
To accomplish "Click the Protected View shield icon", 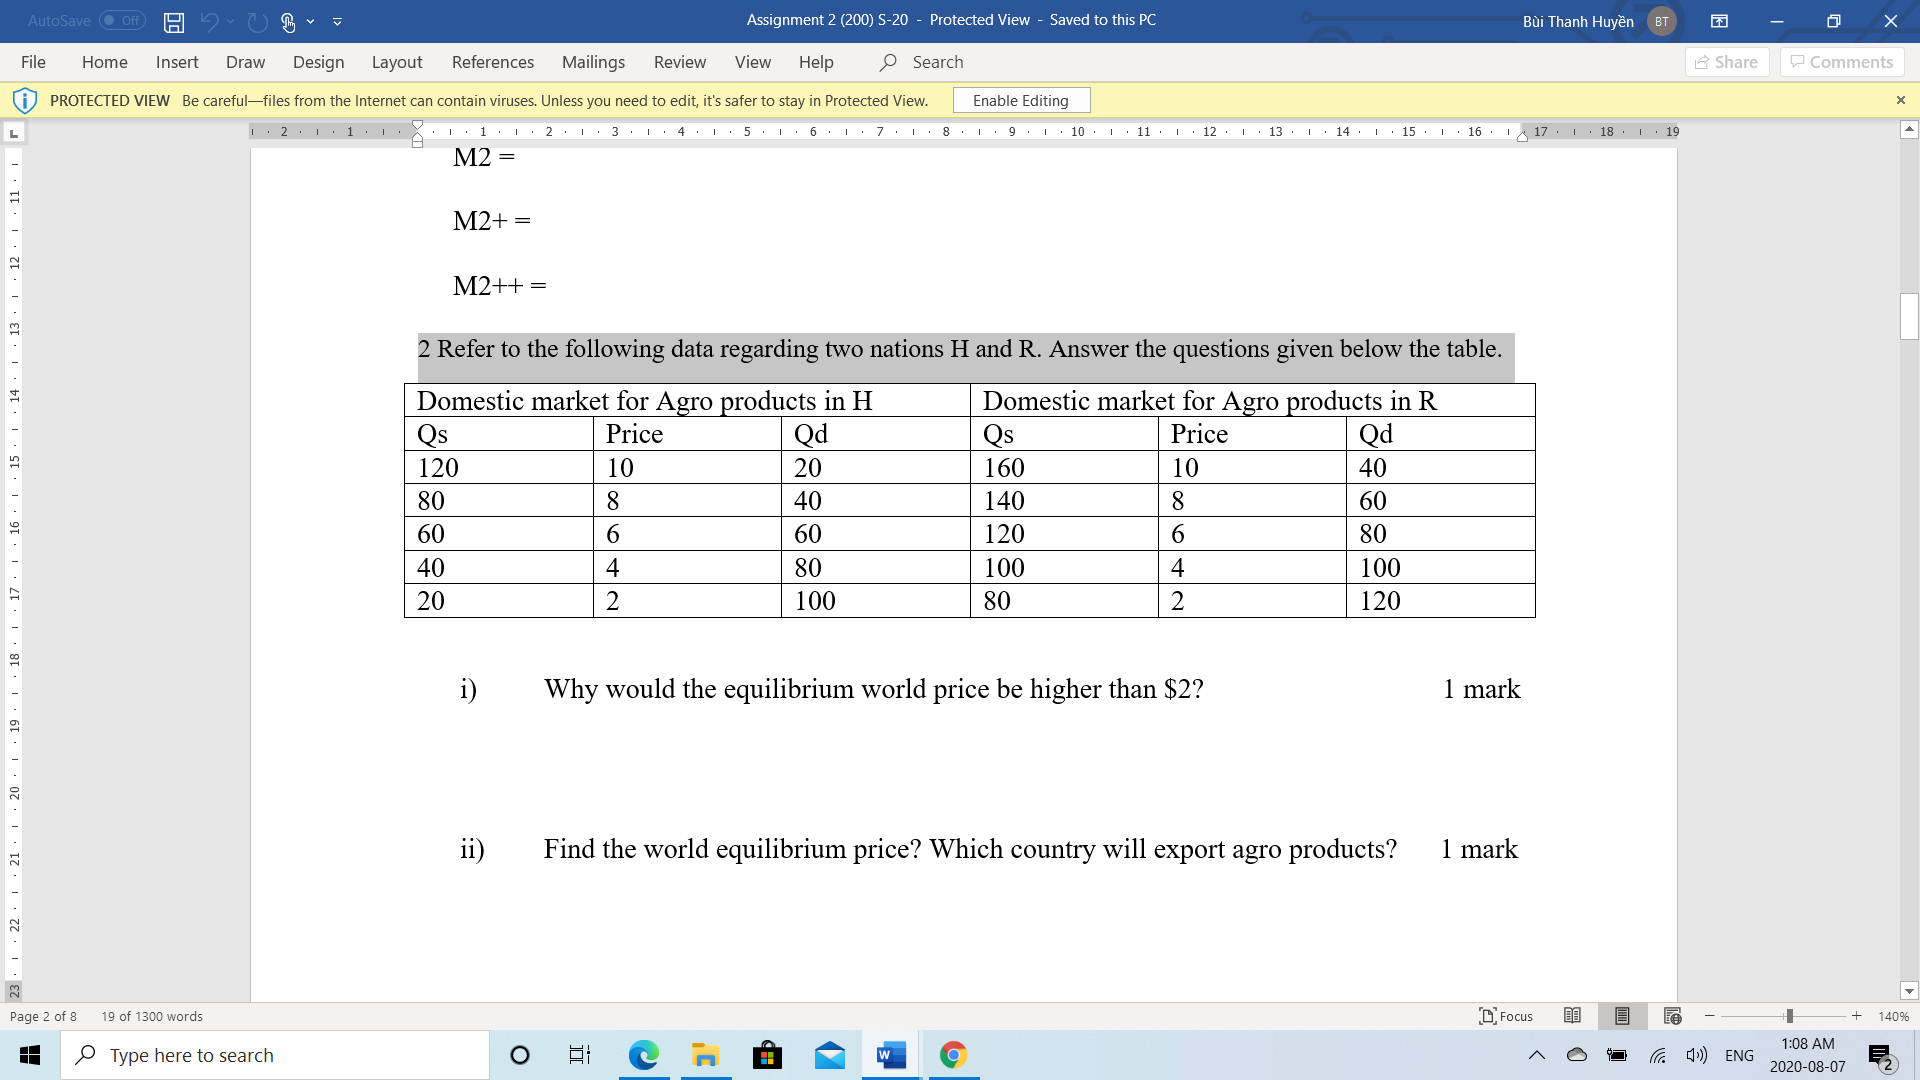I will tap(25, 100).
